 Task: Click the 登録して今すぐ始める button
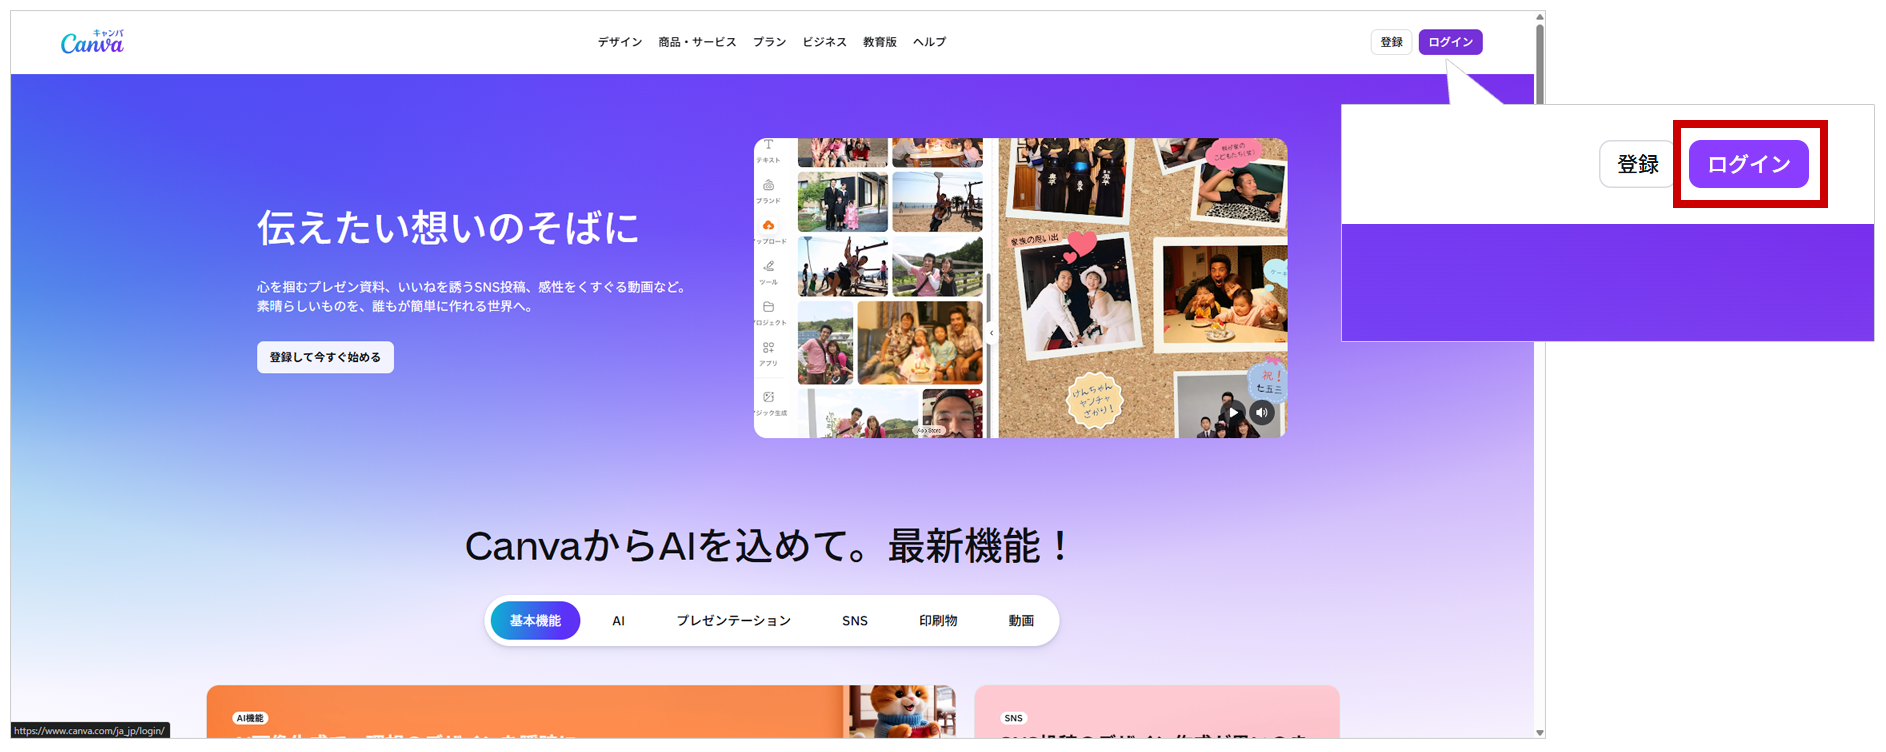point(325,357)
